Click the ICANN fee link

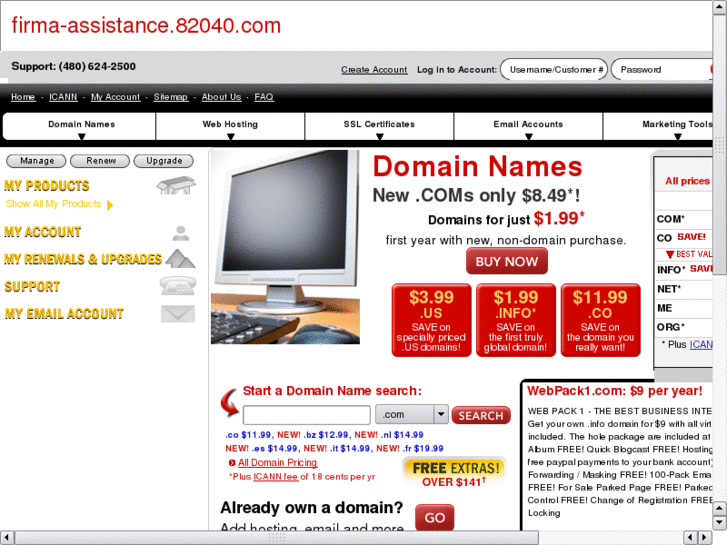click(275, 477)
